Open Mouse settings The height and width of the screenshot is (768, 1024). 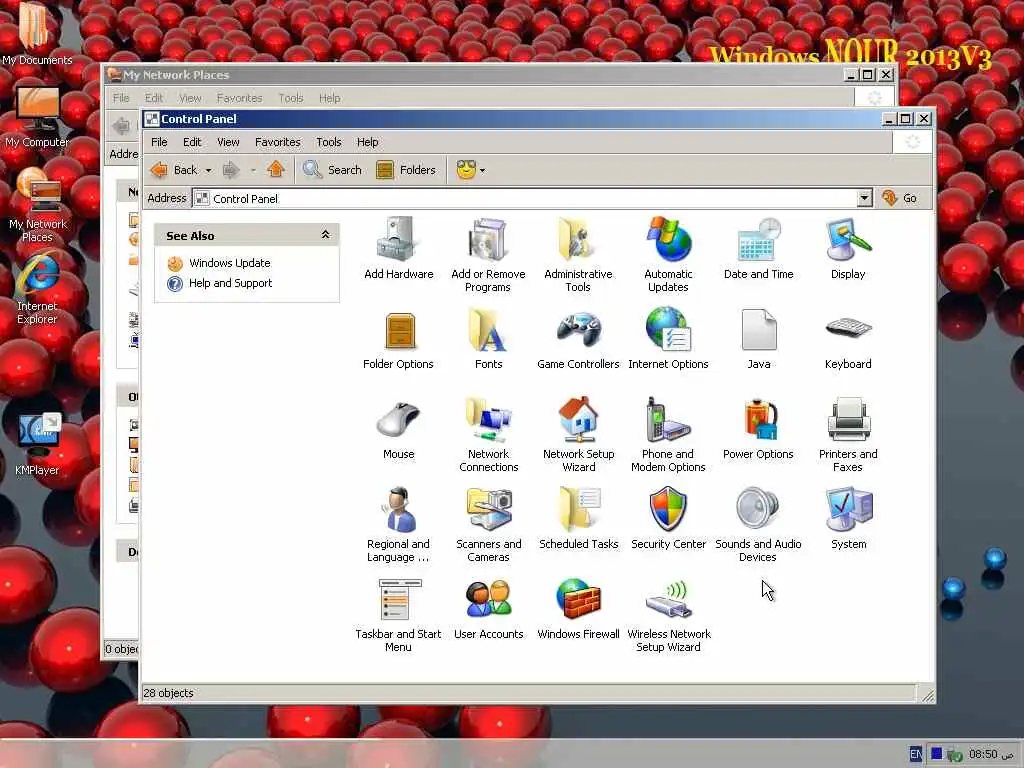point(398,430)
